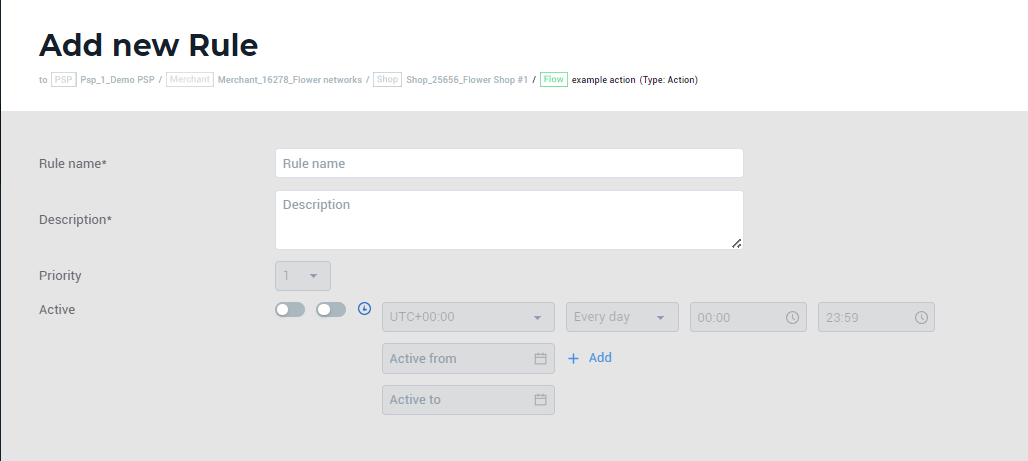Click the clock icon in the 23:59 field
The image size is (1028, 461).
coord(921,317)
